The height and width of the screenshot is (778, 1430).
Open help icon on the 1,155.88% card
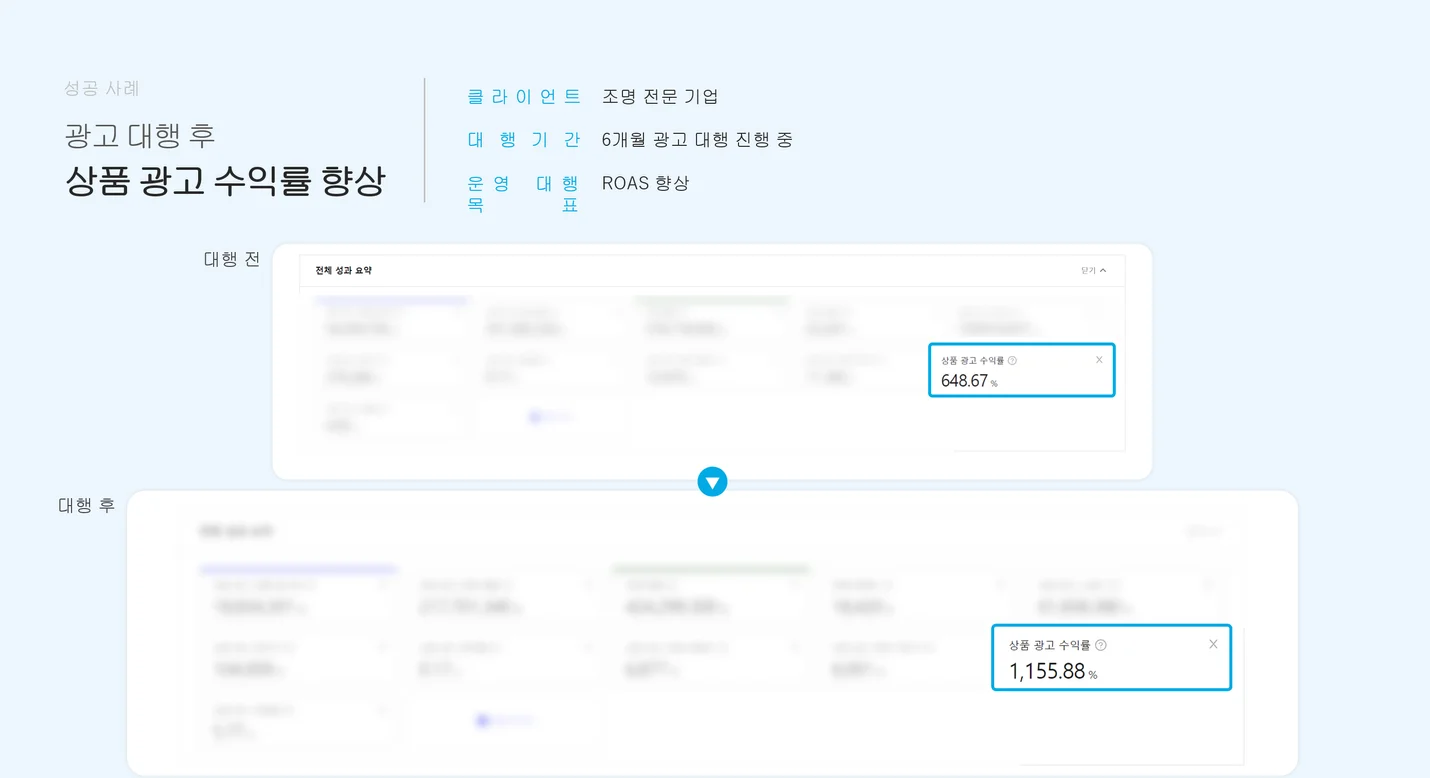pos(1101,645)
